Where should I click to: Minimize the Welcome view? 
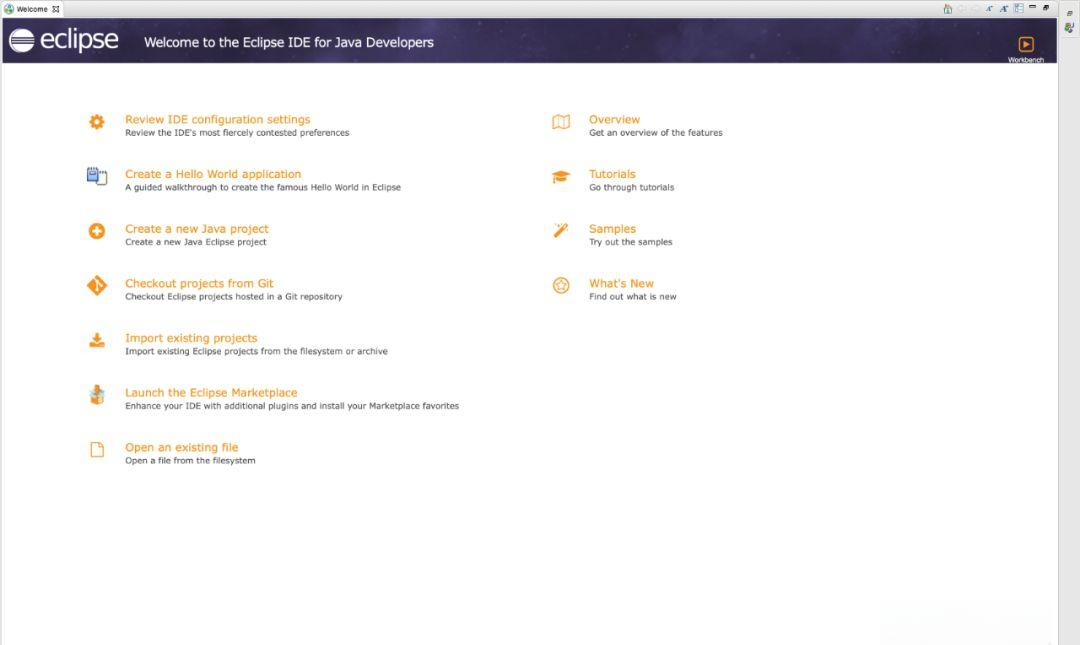[1032, 7]
